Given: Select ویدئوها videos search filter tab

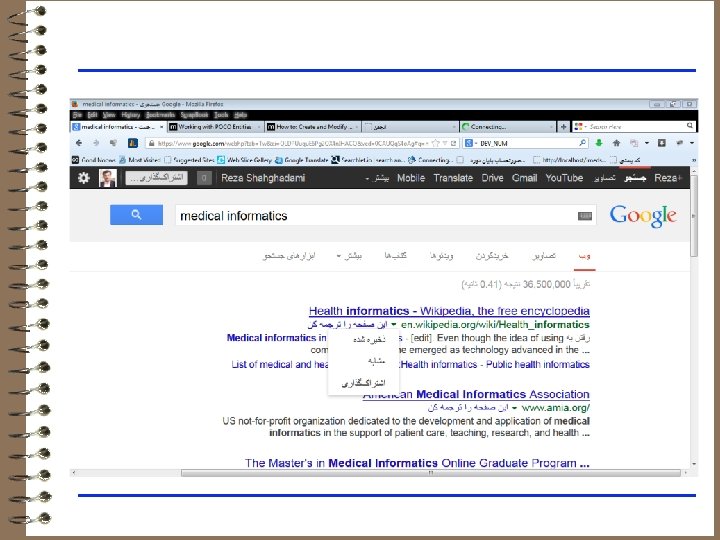Looking at the screenshot, I should click(x=442, y=256).
